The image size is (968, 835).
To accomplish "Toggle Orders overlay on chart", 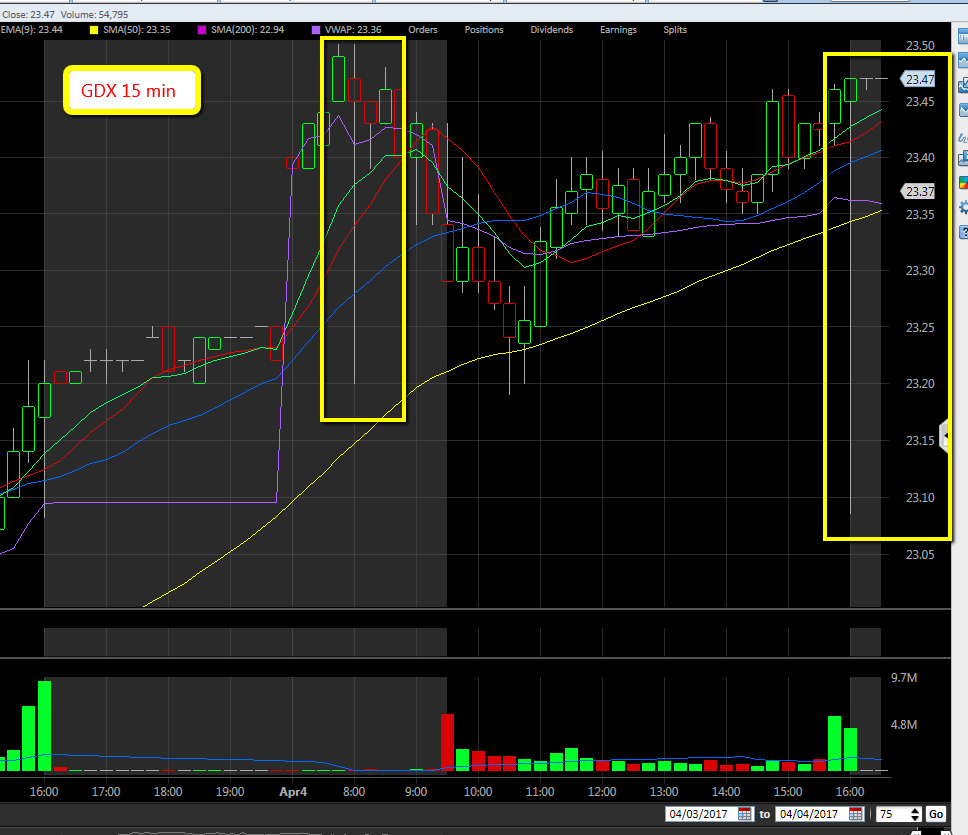I will (422, 30).
